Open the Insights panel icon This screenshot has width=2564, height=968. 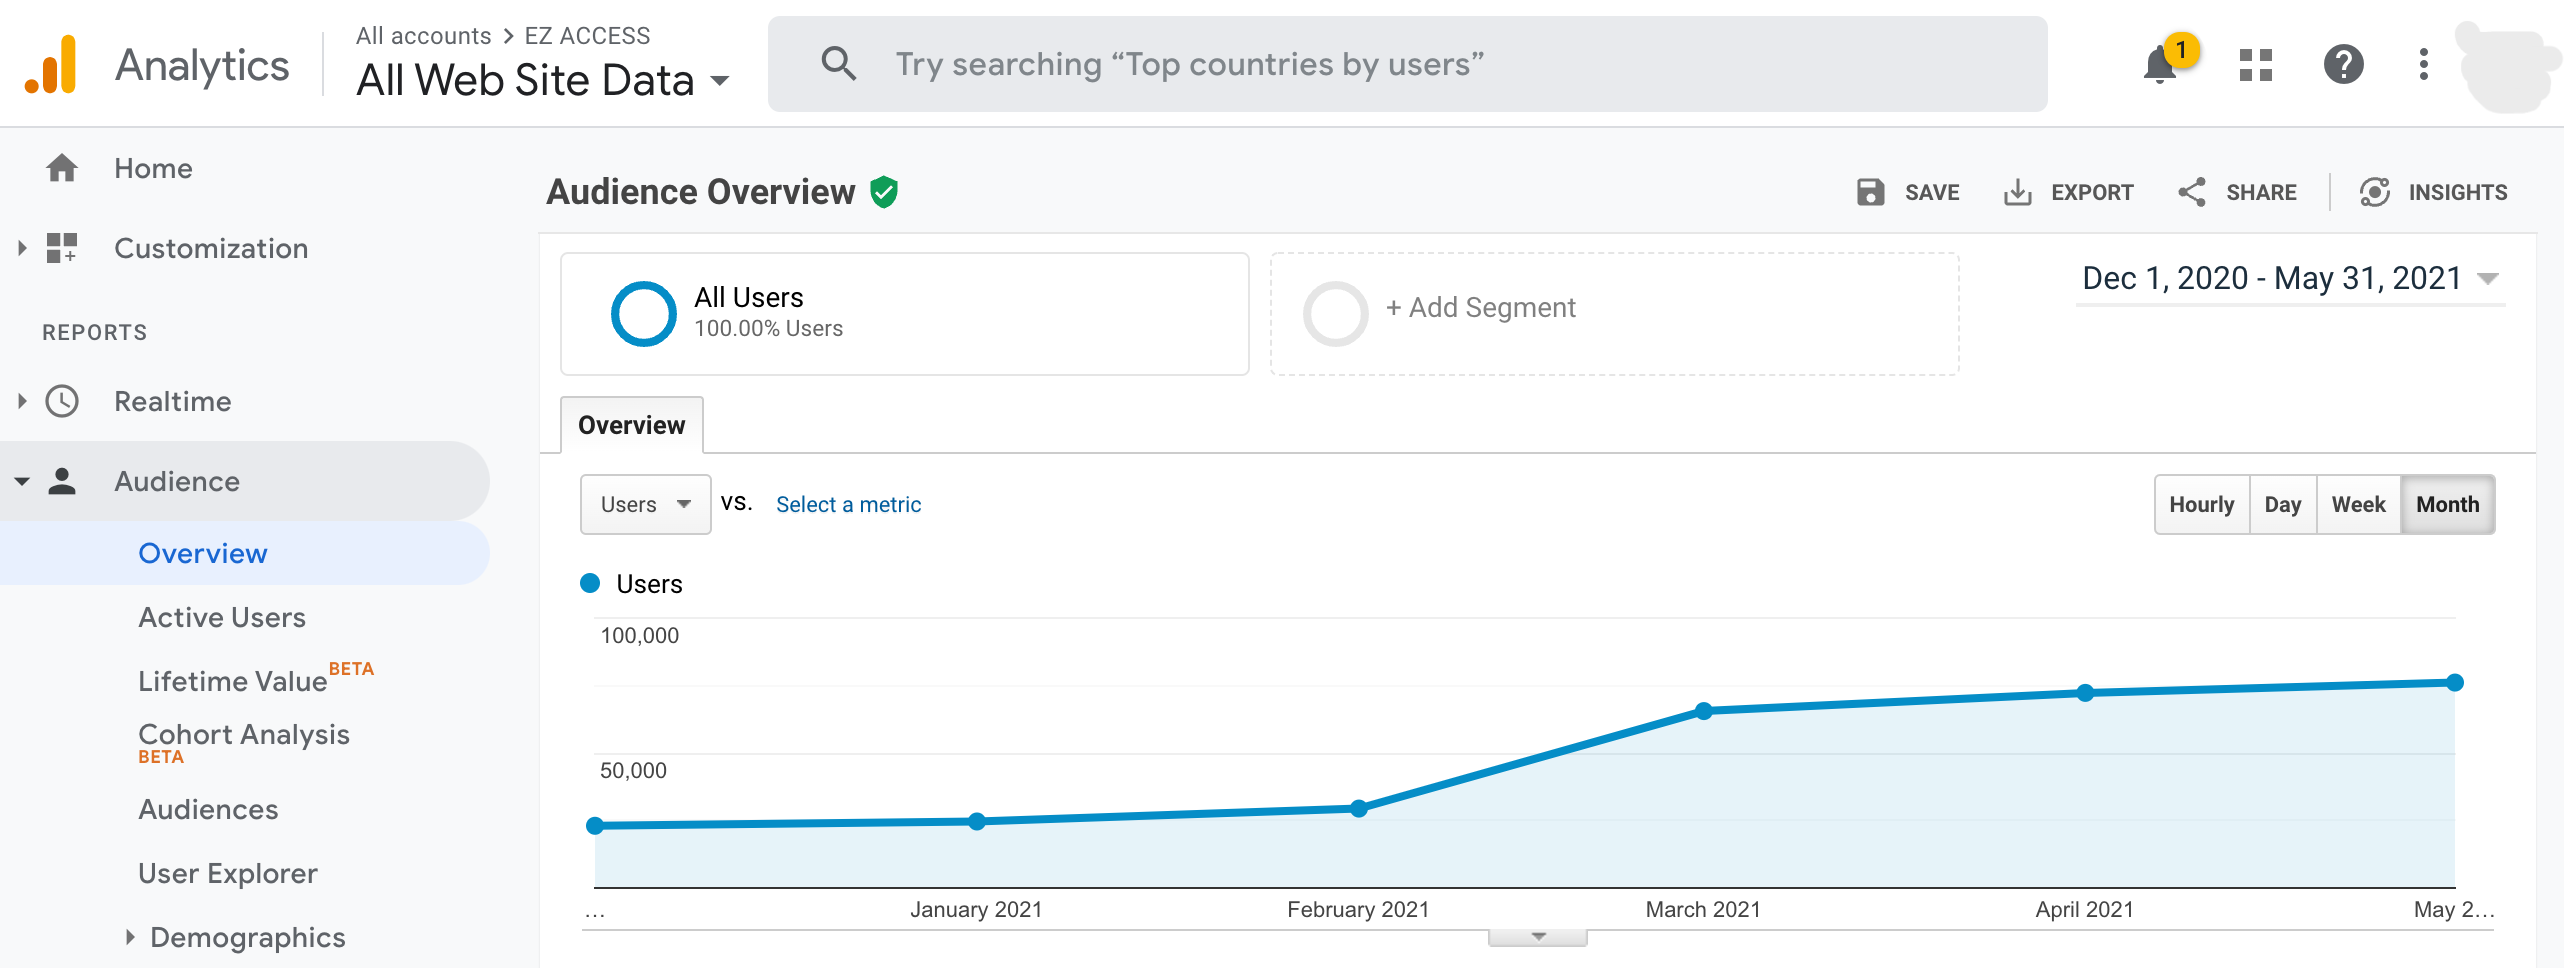2375,192
